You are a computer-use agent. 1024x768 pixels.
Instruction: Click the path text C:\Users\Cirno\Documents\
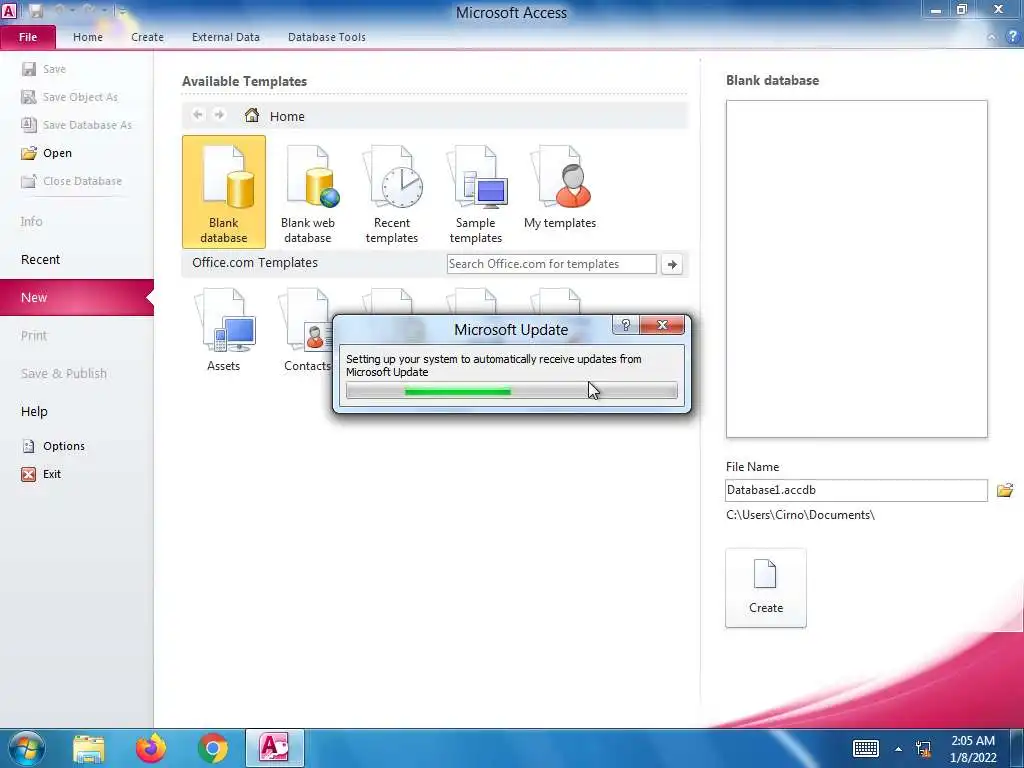pos(800,515)
